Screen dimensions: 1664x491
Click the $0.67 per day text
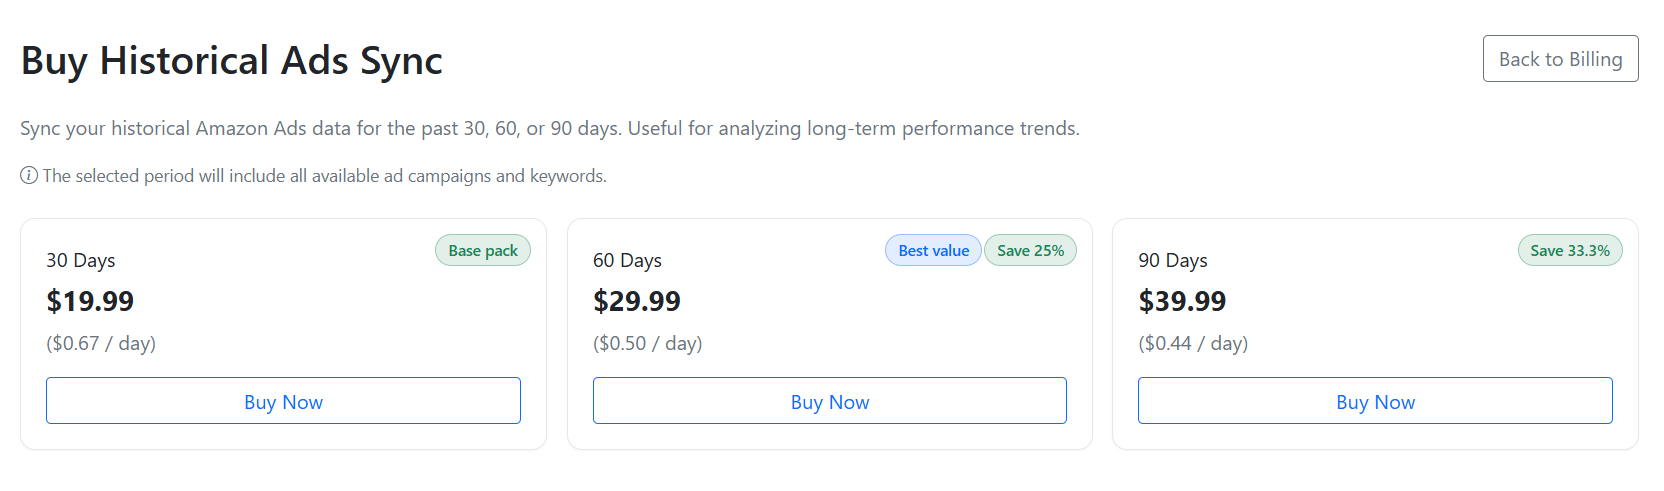click(101, 344)
